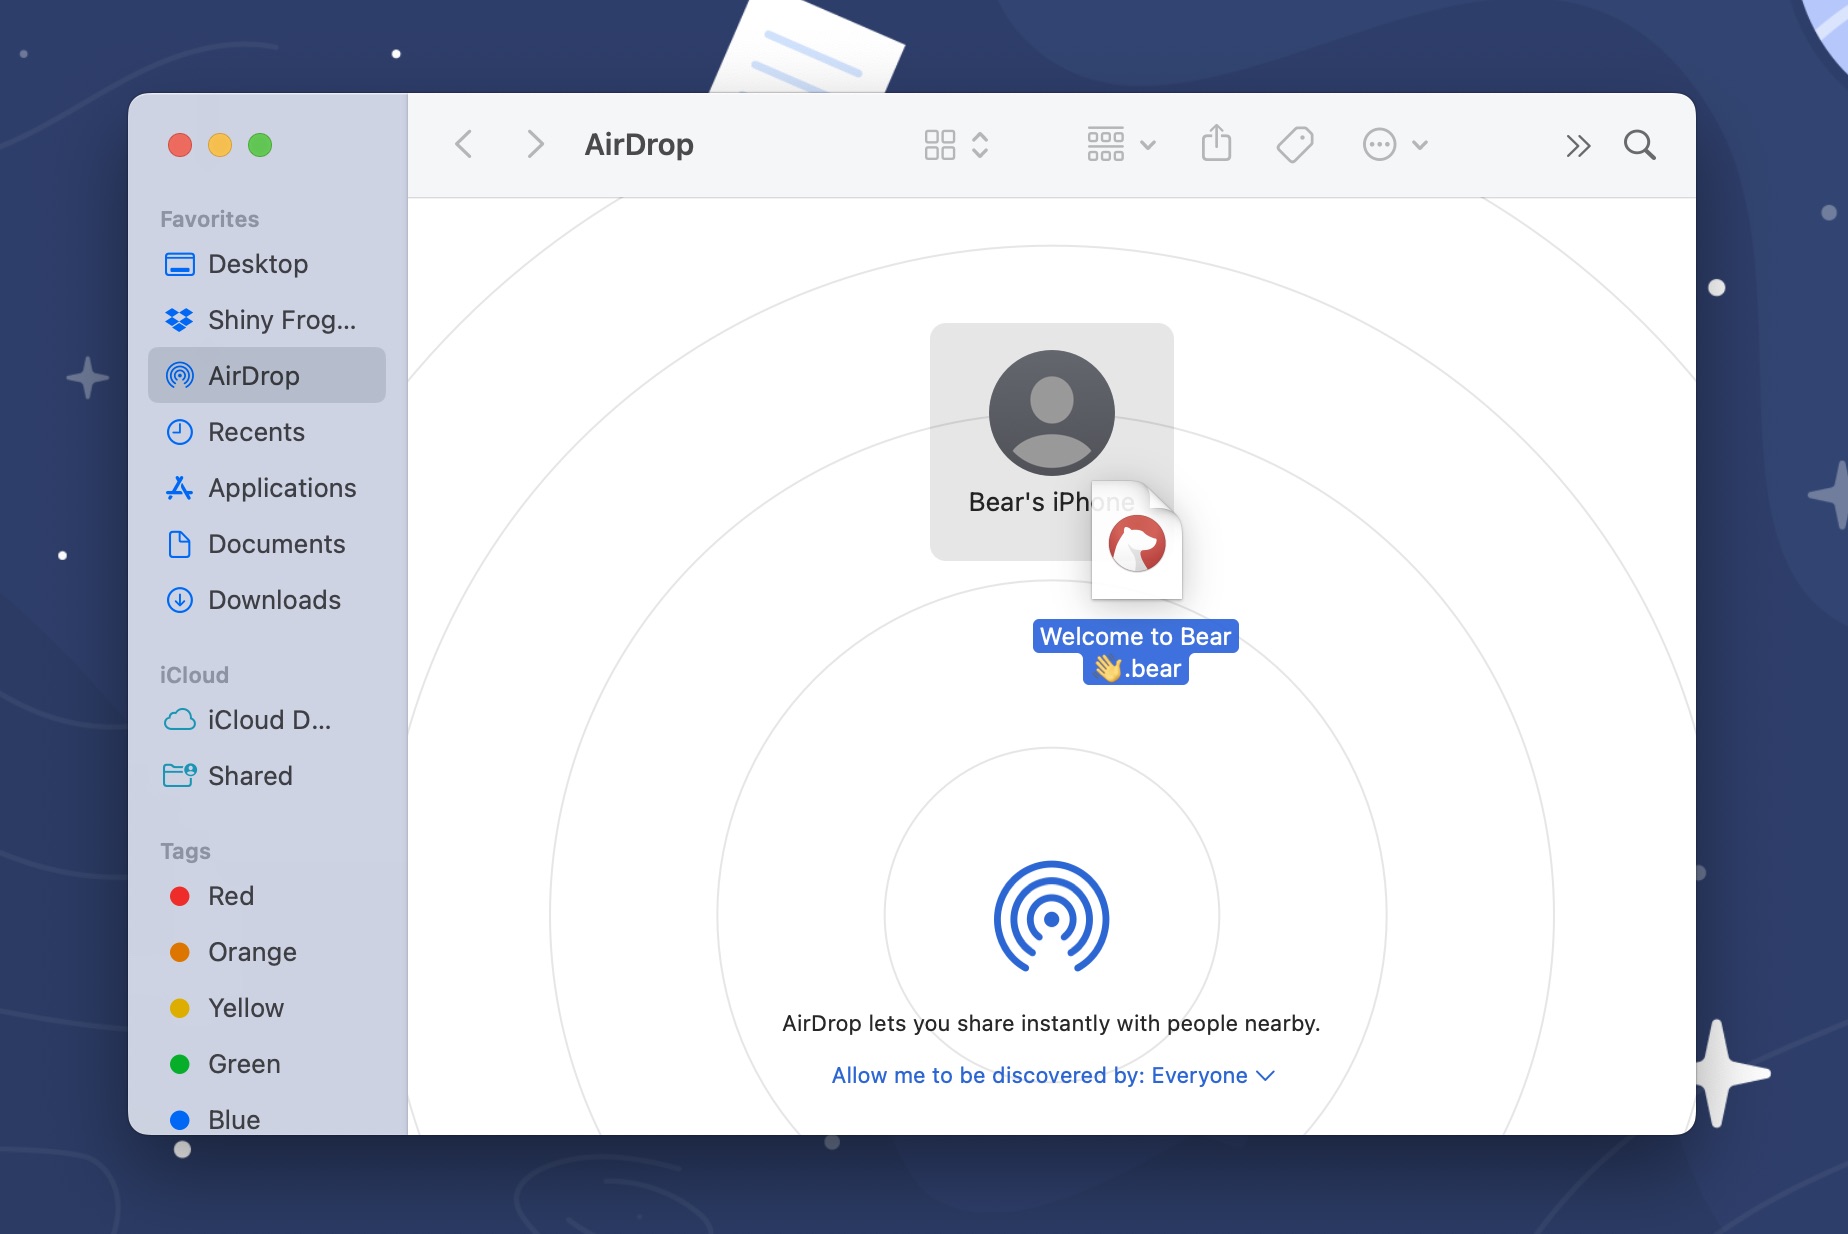This screenshot has width=1848, height=1234.
Task: Select the Red tag
Action: (230, 896)
